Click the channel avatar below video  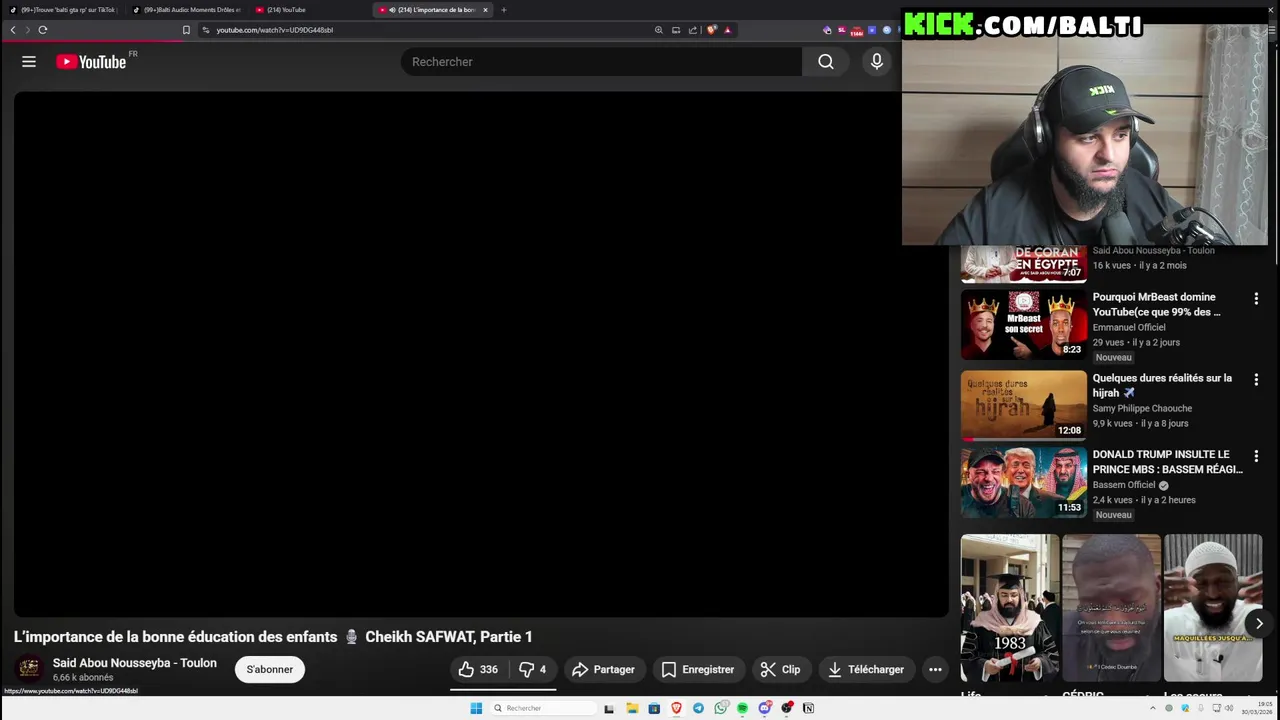click(29, 668)
